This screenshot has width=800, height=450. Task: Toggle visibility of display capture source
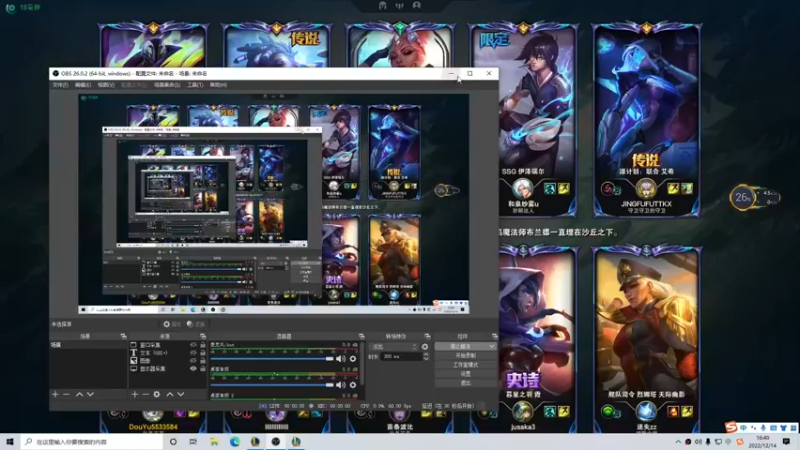click(193, 368)
